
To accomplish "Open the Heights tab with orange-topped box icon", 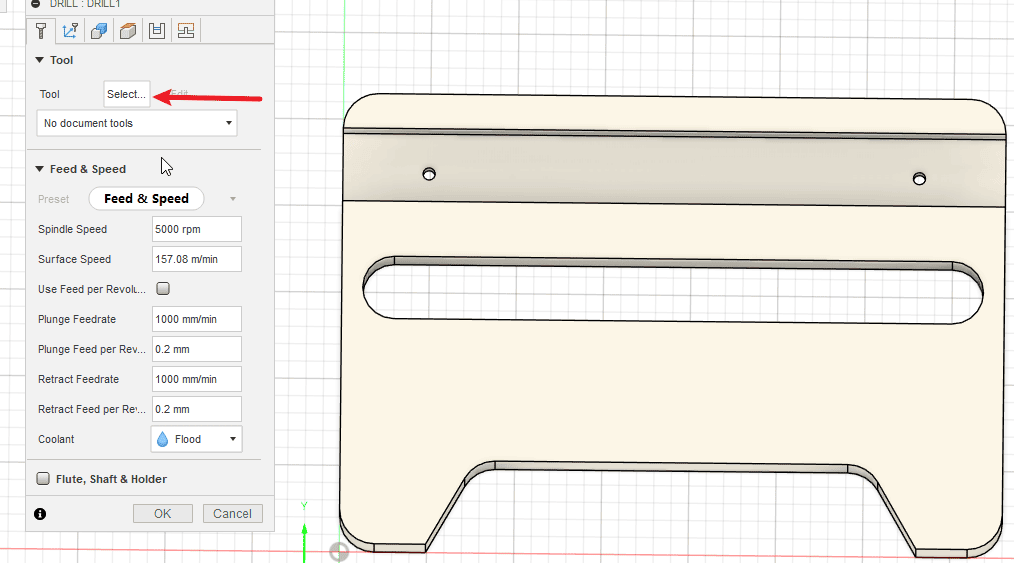I will 128,31.
